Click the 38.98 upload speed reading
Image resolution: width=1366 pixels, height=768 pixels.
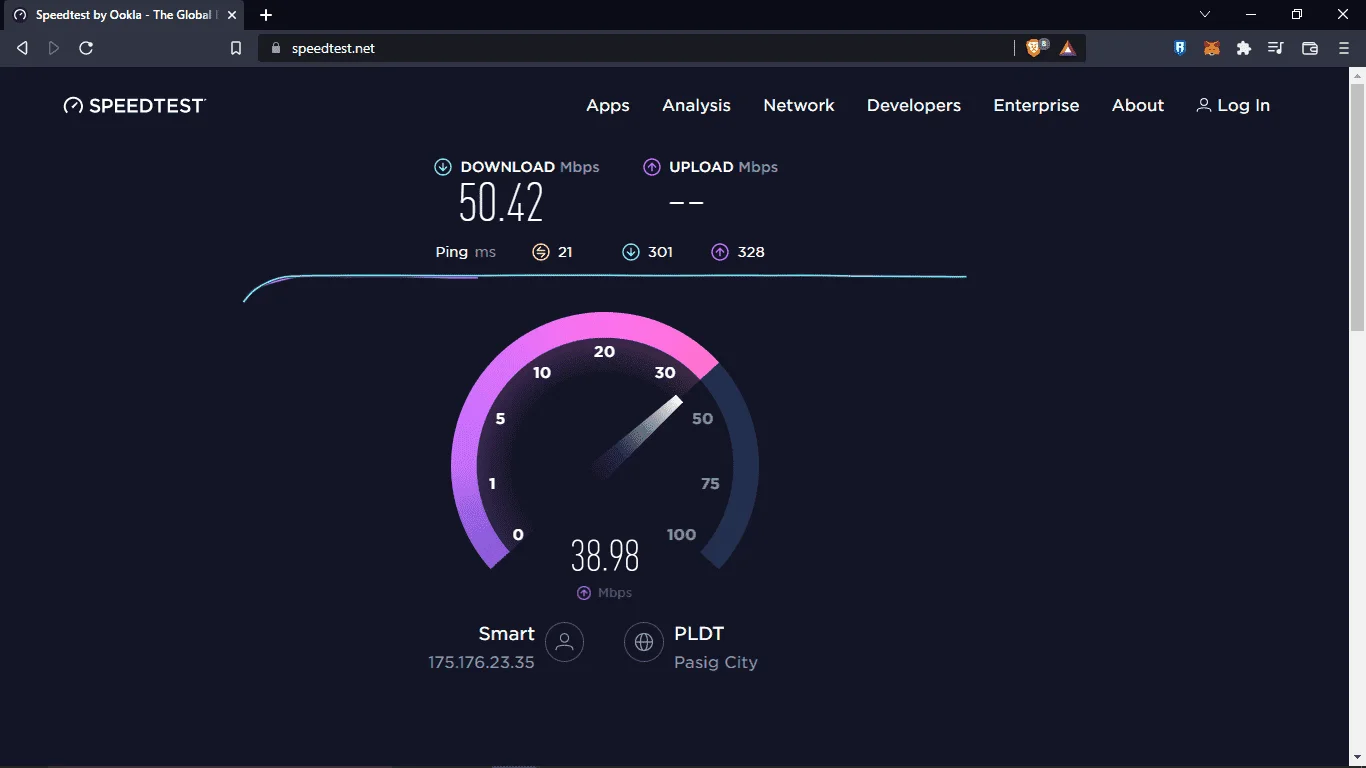[605, 555]
